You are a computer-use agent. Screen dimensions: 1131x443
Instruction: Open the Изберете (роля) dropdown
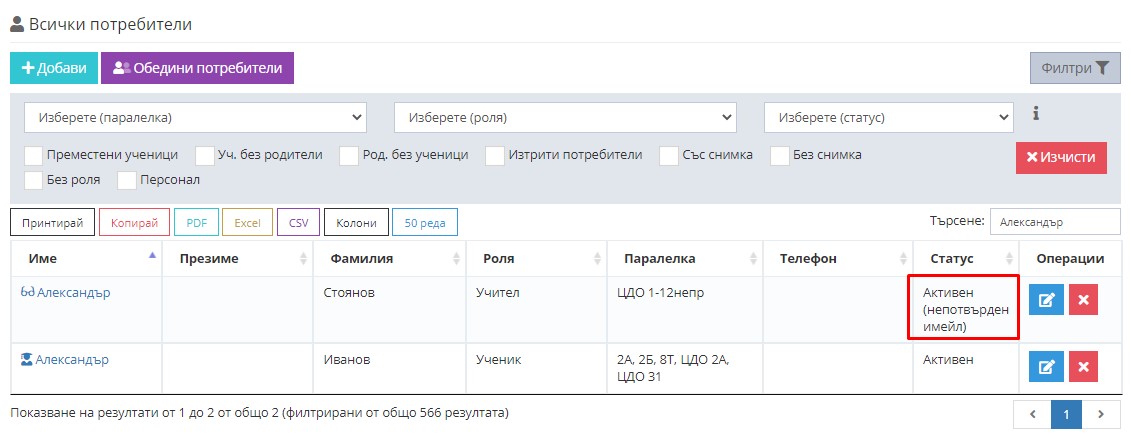(565, 117)
